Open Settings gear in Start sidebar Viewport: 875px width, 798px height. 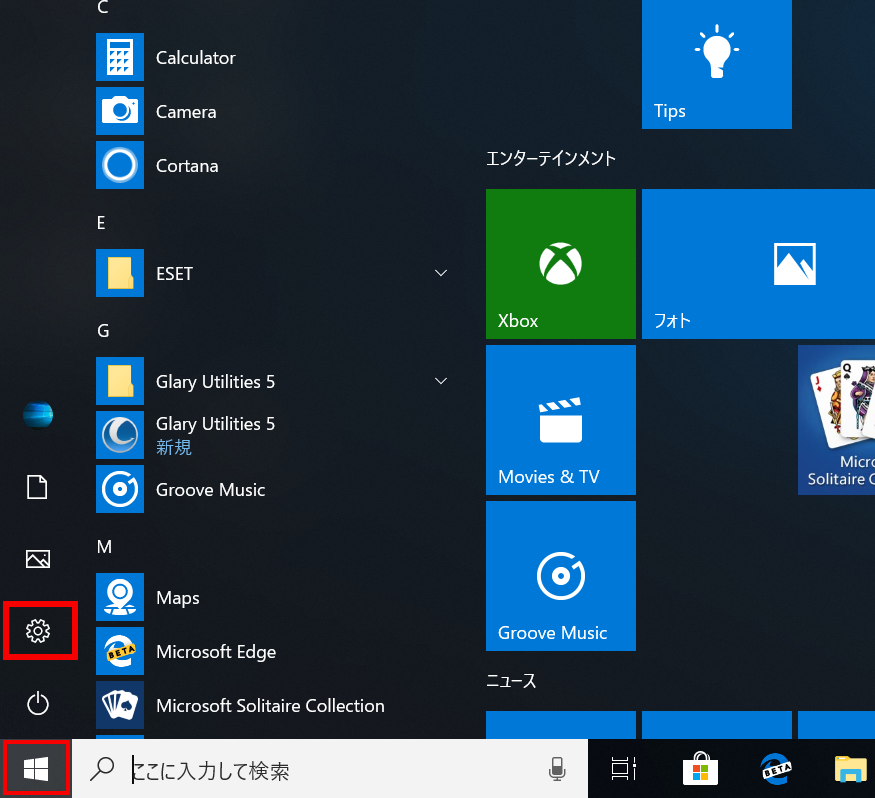click(x=38, y=631)
